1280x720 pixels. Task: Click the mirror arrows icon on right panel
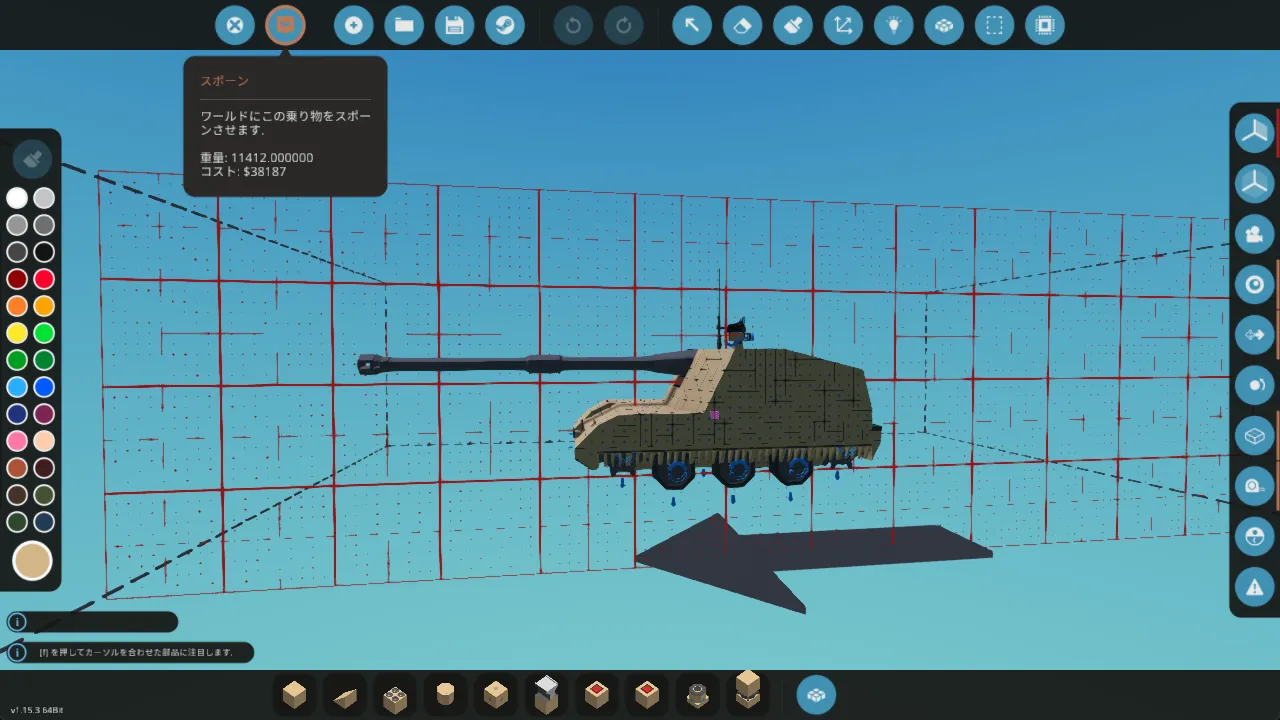tap(1254, 335)
